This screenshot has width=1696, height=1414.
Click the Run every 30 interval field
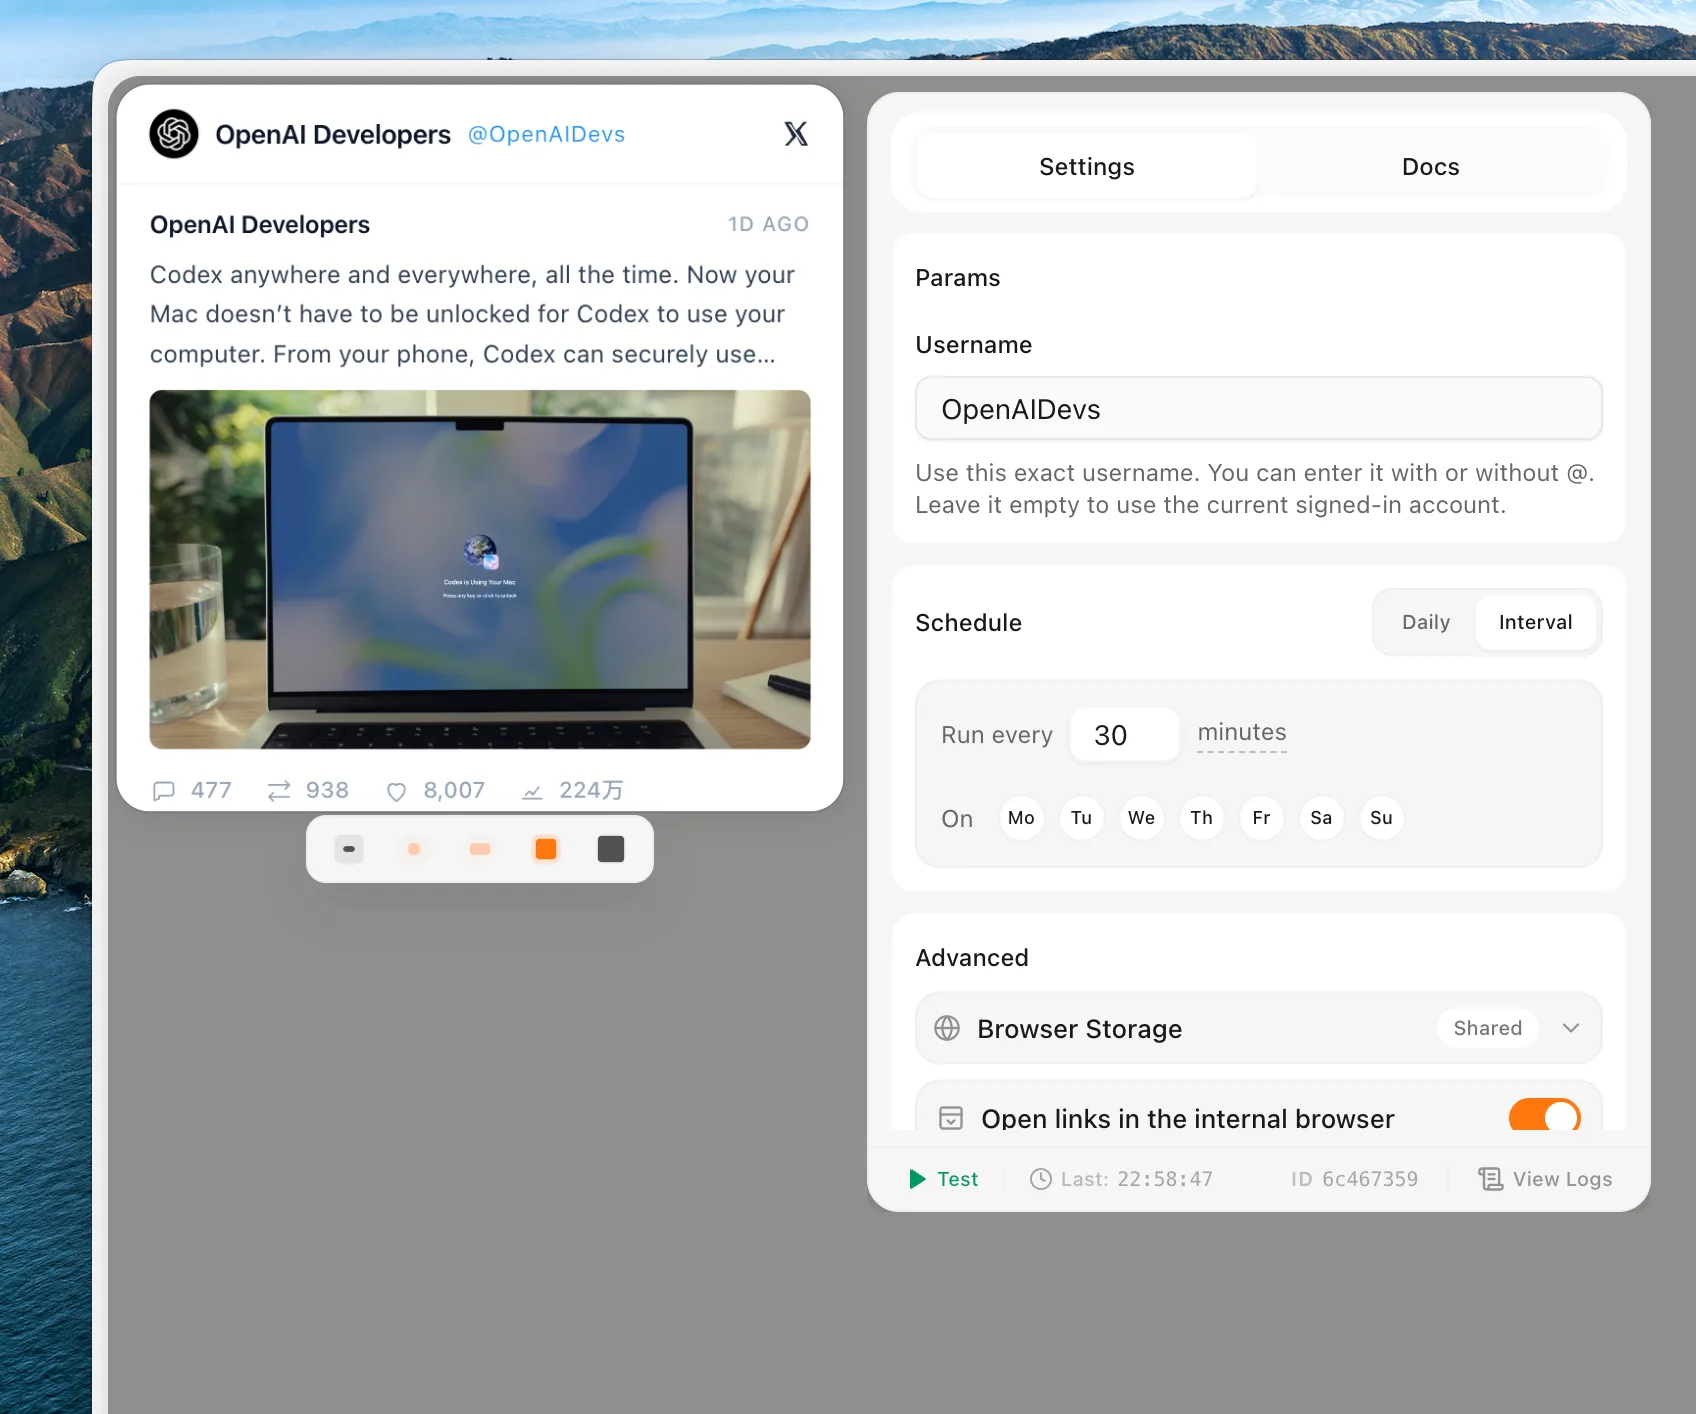pos(1125,735)
